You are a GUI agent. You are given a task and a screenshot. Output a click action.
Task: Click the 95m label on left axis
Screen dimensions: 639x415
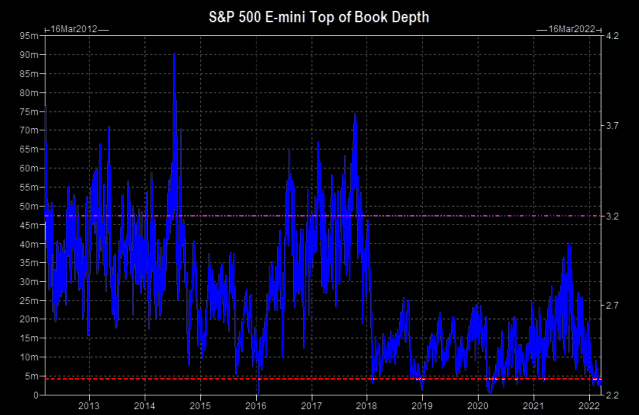[29, 36]
